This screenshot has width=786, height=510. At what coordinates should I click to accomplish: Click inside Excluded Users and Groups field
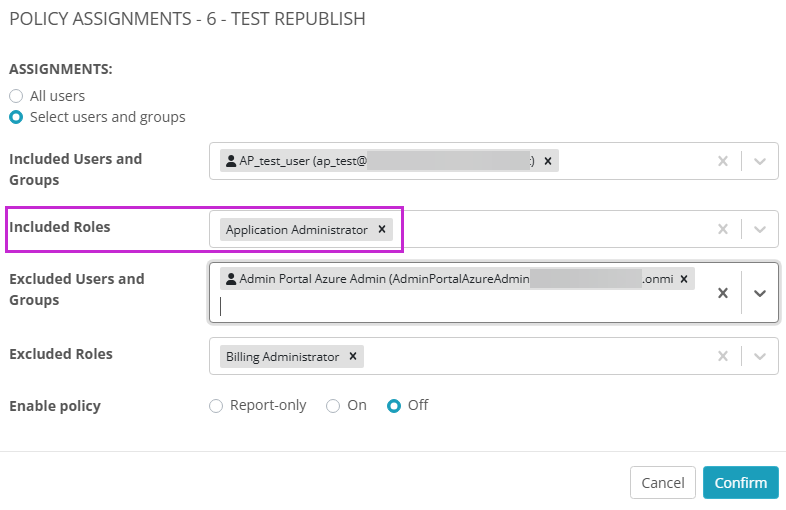click(450, 307)
